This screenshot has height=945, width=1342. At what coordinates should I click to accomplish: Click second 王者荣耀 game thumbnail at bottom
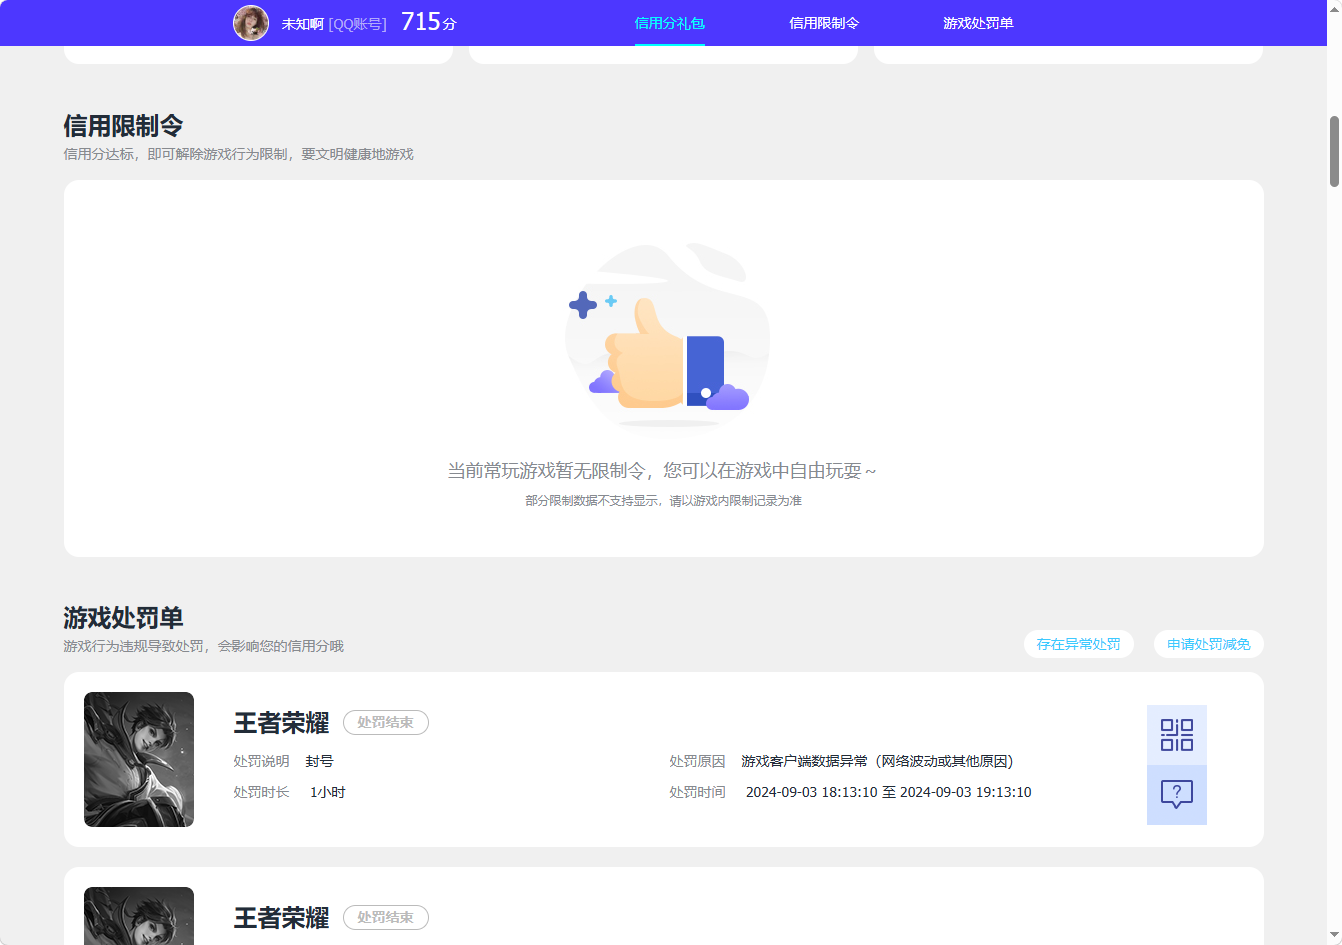(139, 916)
